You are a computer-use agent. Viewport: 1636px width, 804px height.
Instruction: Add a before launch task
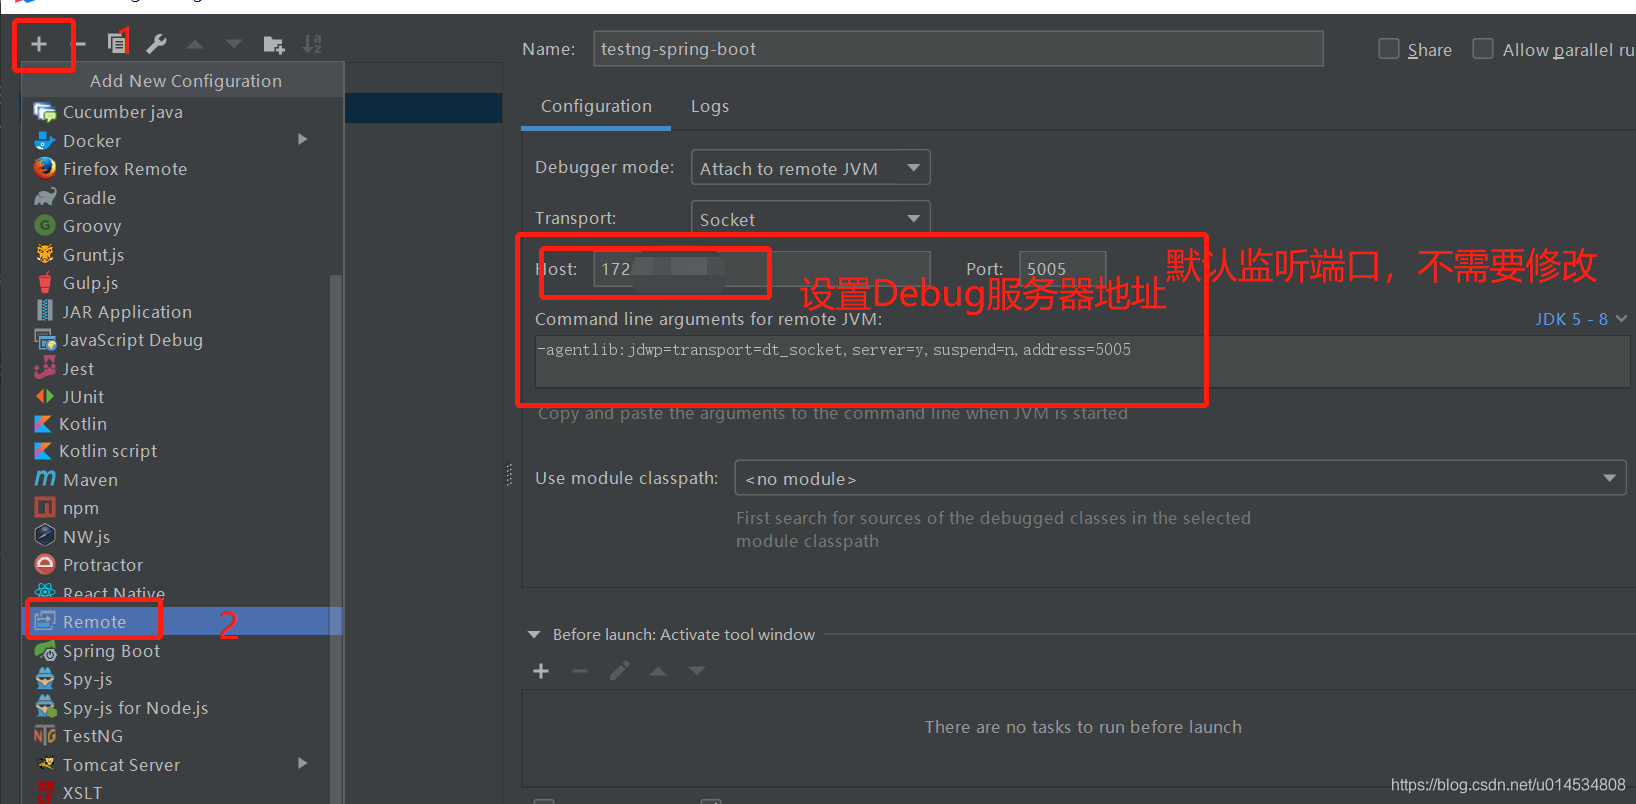(541, 671)
